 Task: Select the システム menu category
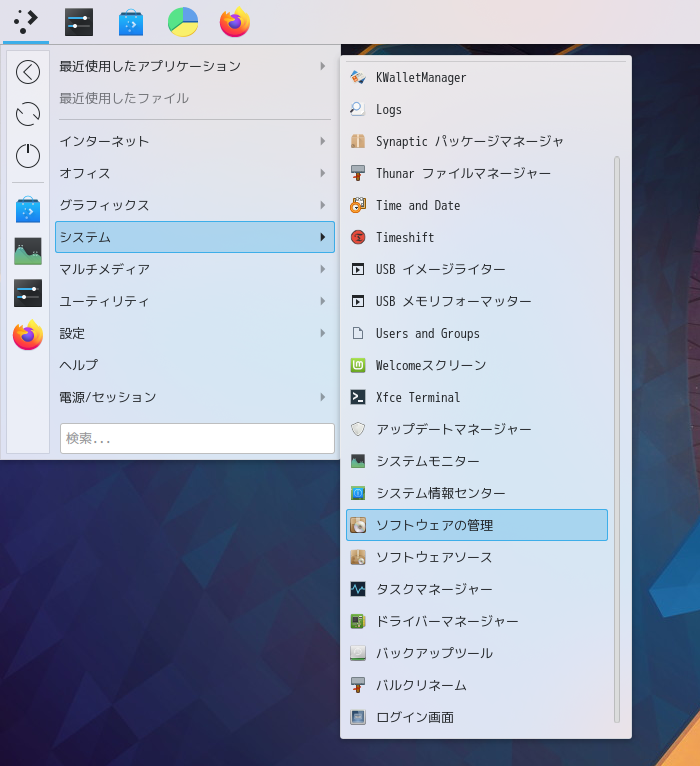pos(195,237)
